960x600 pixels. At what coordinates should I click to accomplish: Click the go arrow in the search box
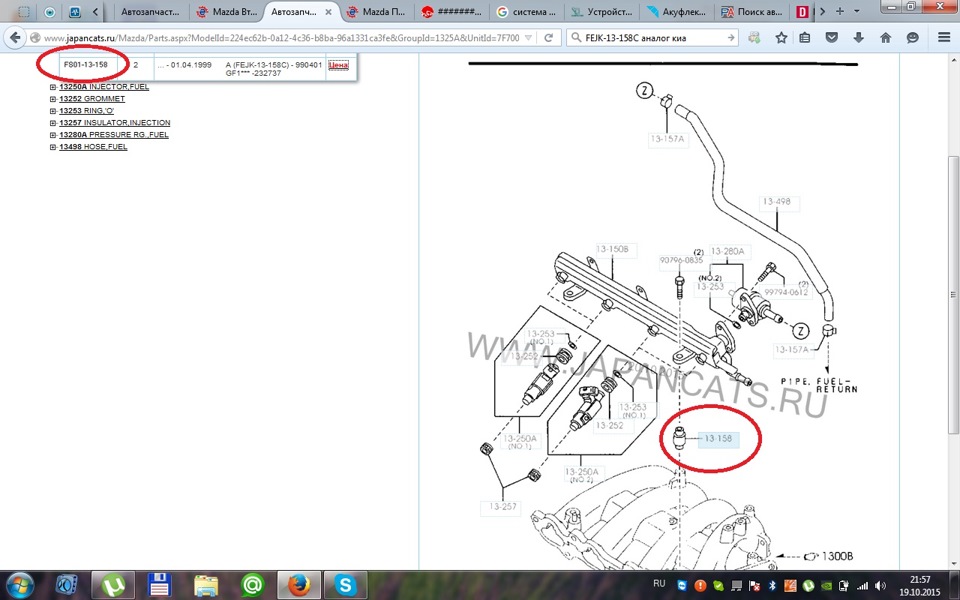pyautogui.click(x=730, y=37)
